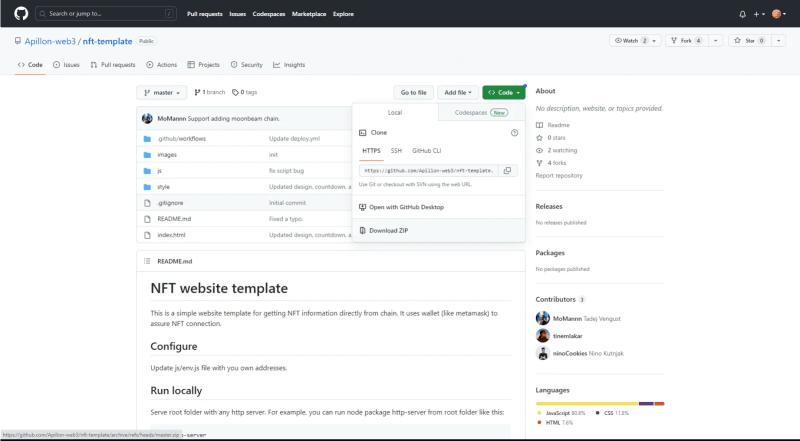Open the README outline list icon
Screen dimensions: 800x441
tap(147, 261)
